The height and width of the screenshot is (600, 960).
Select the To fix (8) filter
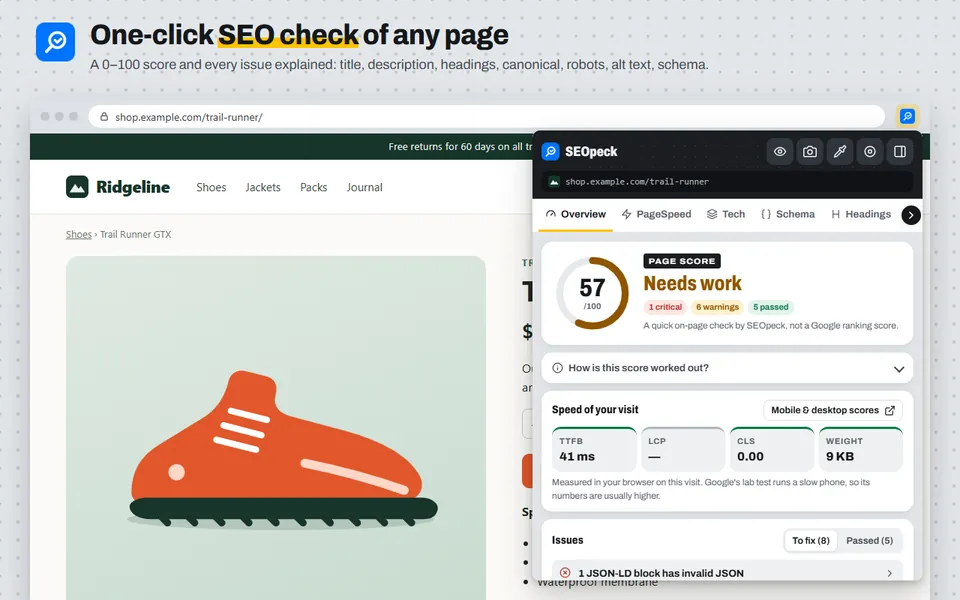[x=811, y=541]
